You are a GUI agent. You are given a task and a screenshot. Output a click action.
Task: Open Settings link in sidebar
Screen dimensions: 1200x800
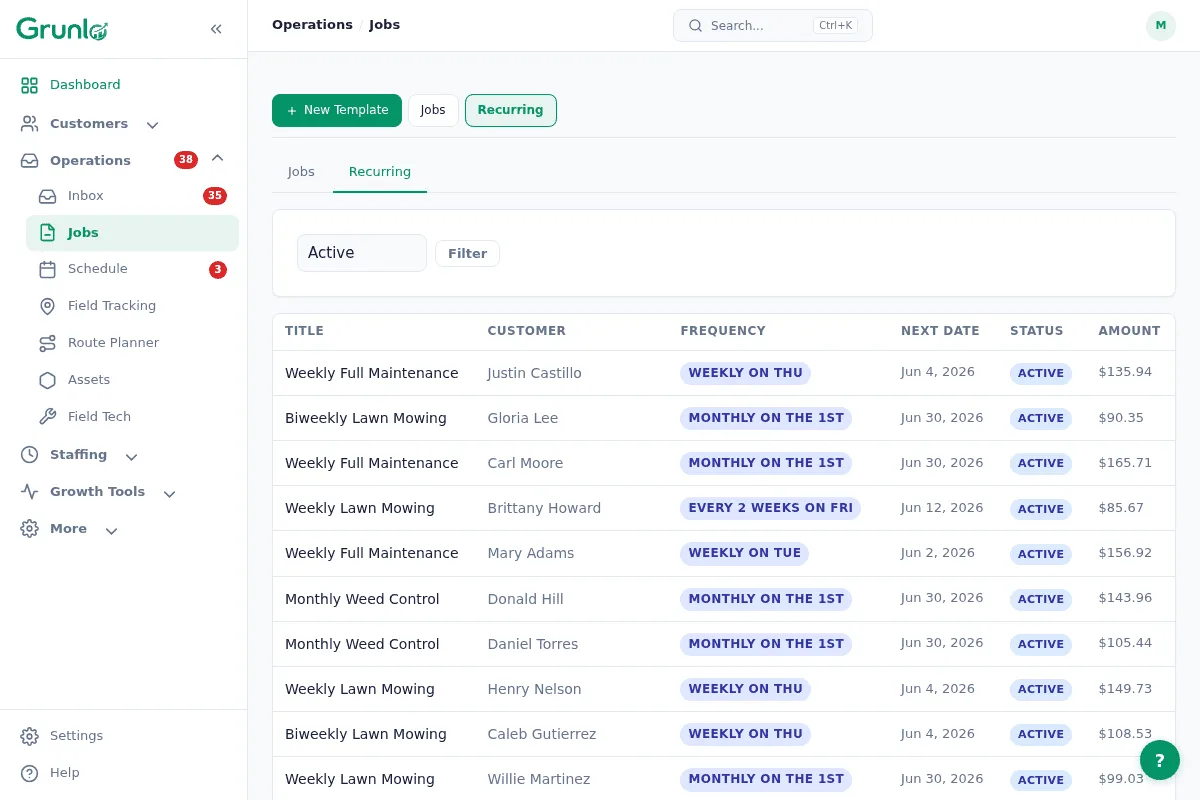tap(124, 736)
